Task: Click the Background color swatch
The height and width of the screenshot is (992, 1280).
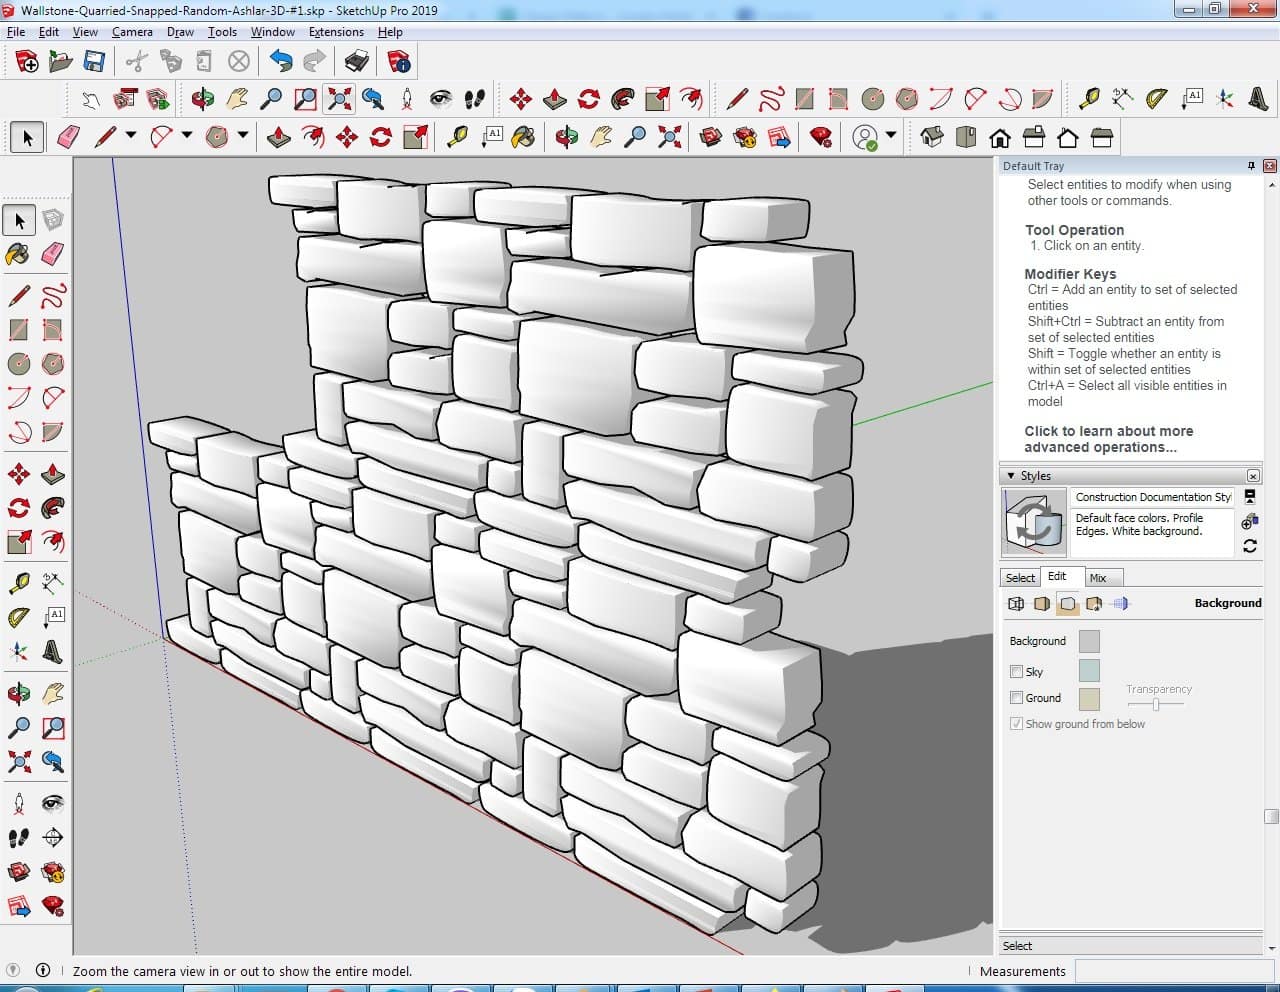Action: click(x=1089, y=642)
